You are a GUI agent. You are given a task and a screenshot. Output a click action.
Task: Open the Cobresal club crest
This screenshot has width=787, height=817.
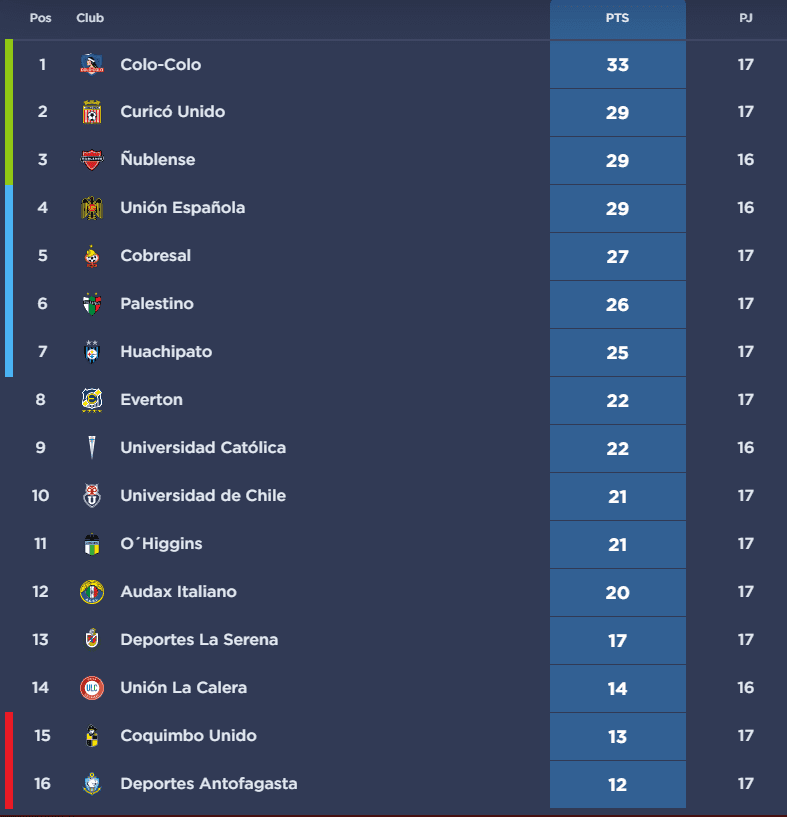[x=92, y=256]
